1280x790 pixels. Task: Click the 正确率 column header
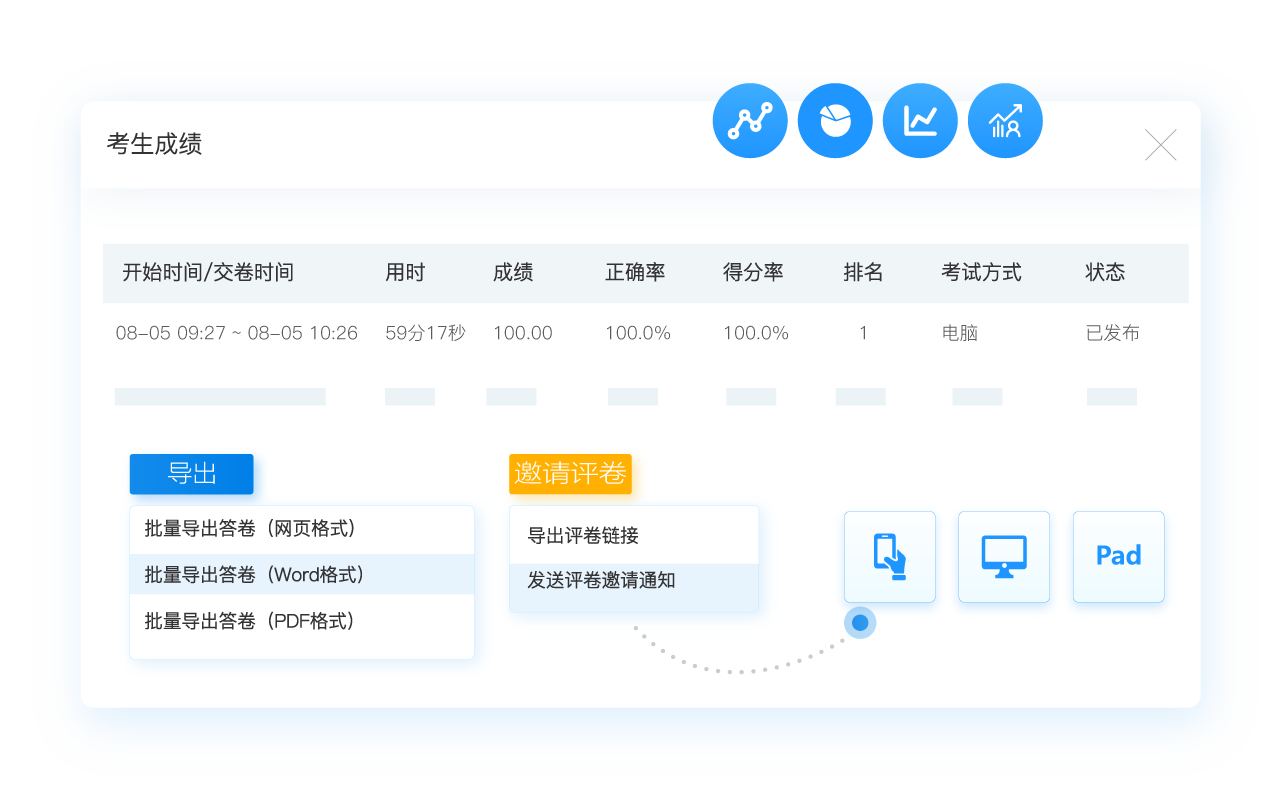[x=635, y=273]
